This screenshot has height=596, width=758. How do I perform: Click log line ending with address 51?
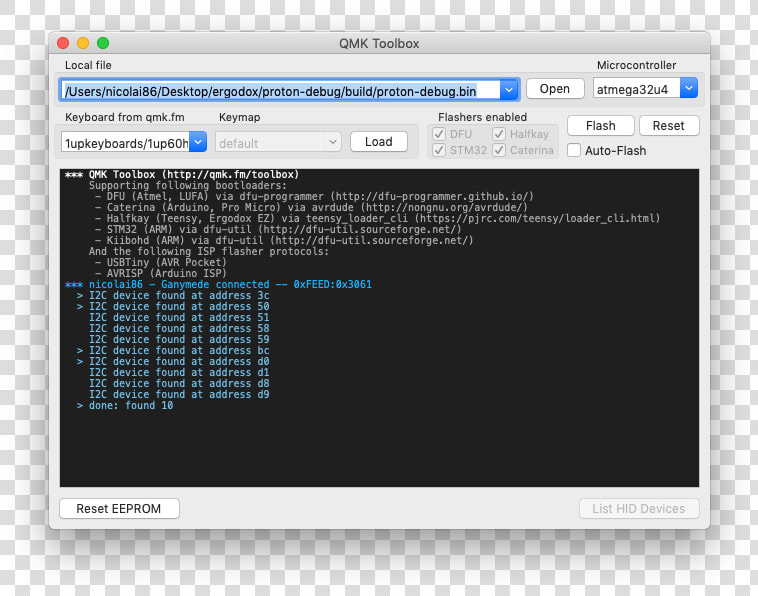pos(179,318)
